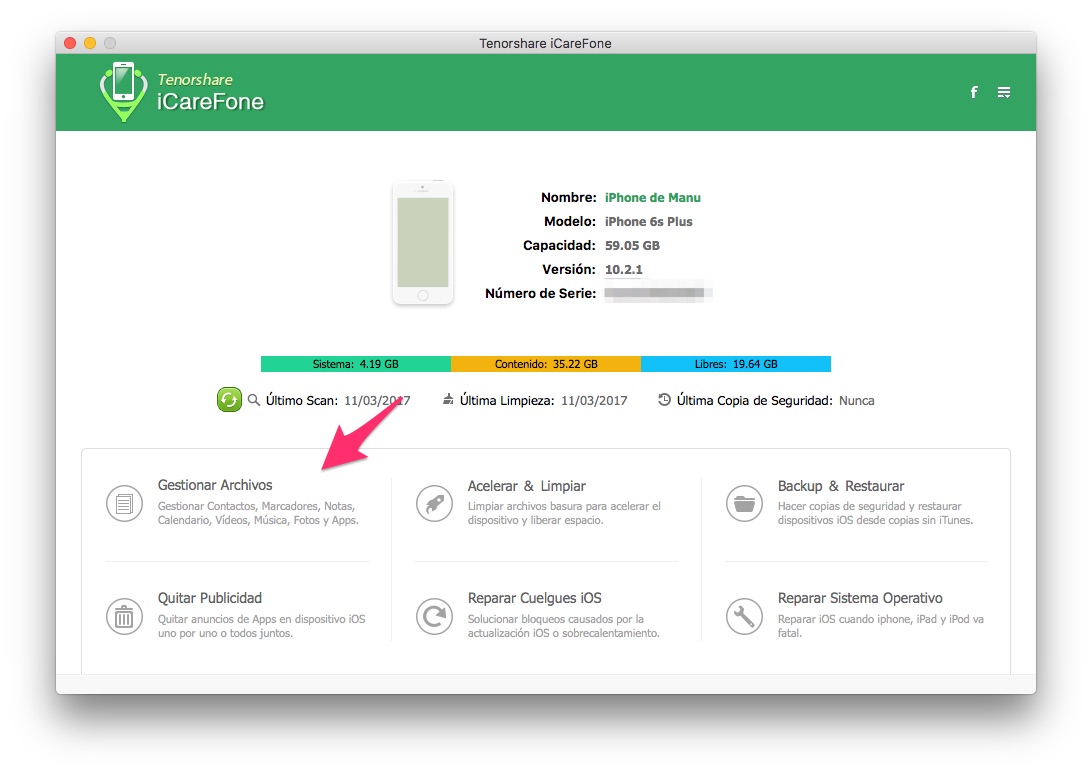
Task: Click the model text iPhone 6s Plus
Action: 648,222
